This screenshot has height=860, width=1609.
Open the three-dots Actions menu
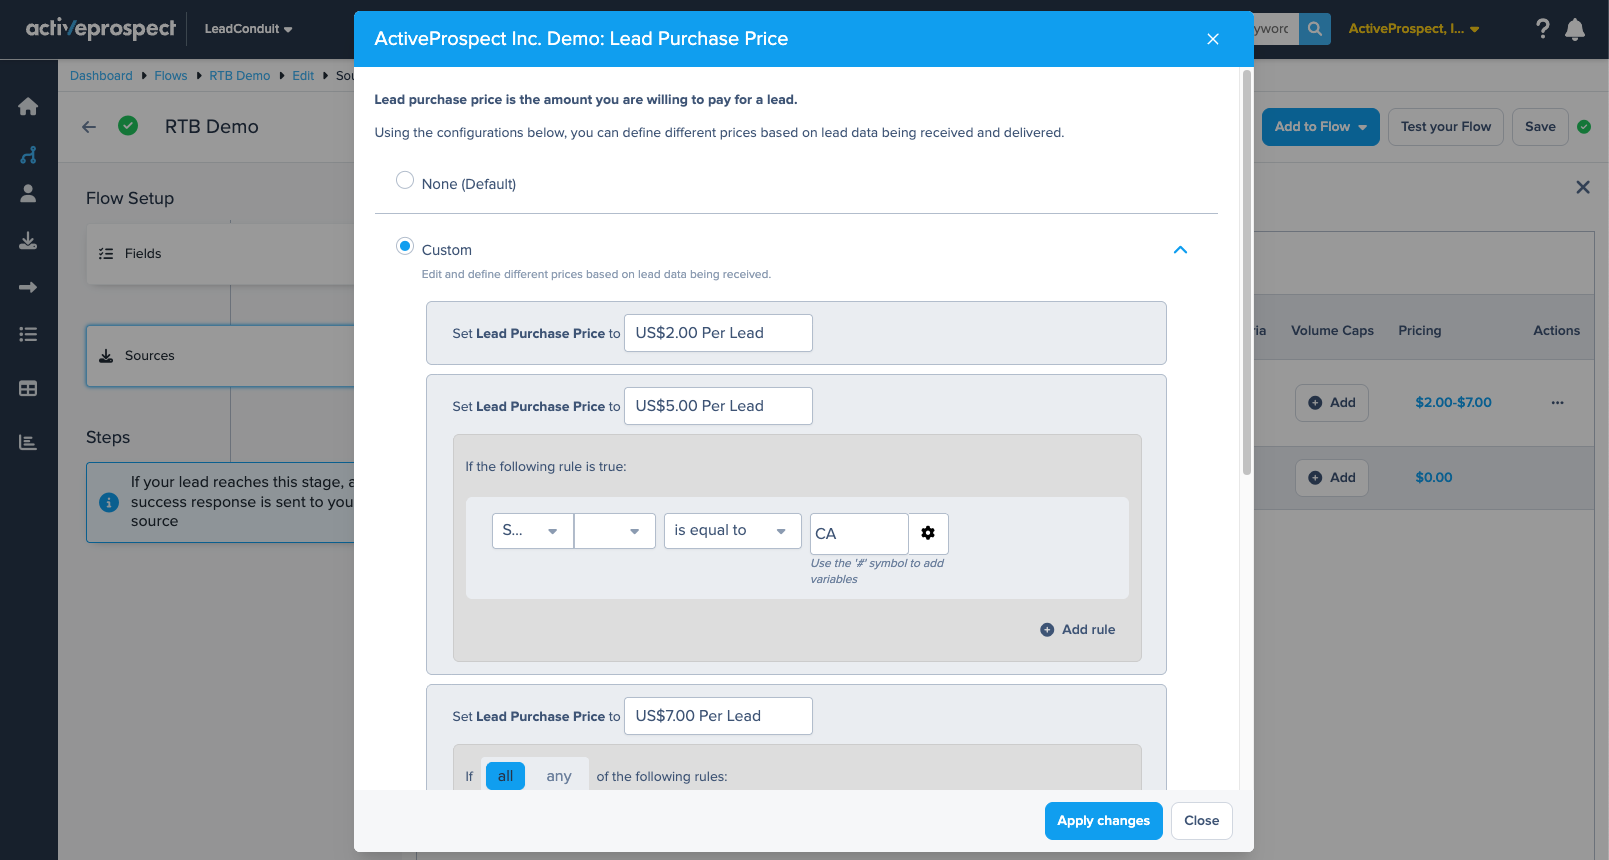click(1557, 403)
